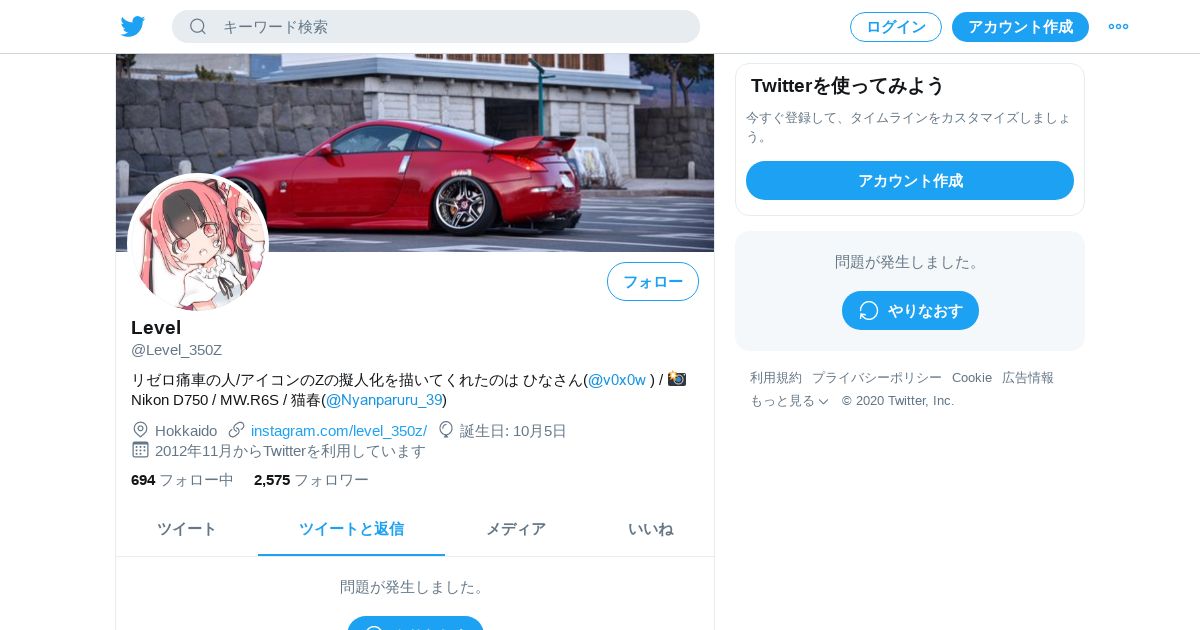The height and width of the screenshot is (630, 1200).
Task: Click the フォロー follow button
Action: pyautogui.click(x=653, y=282)
